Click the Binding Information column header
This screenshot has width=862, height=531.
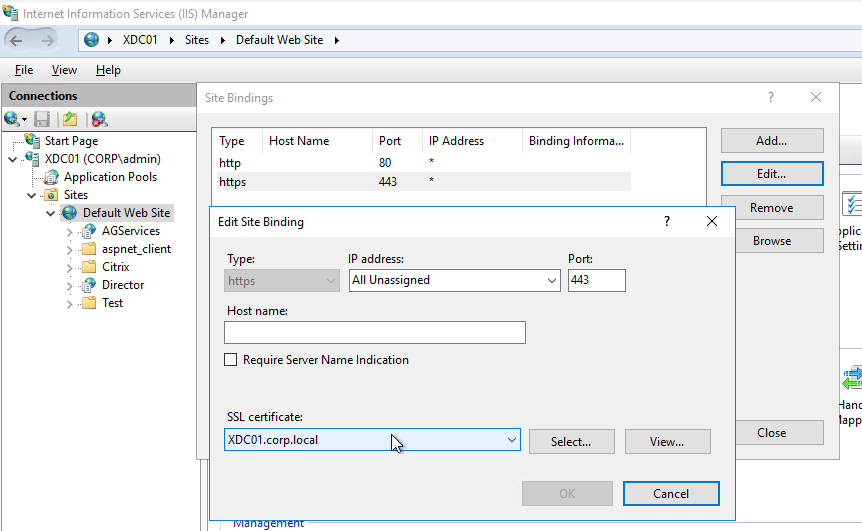point(576,141)
